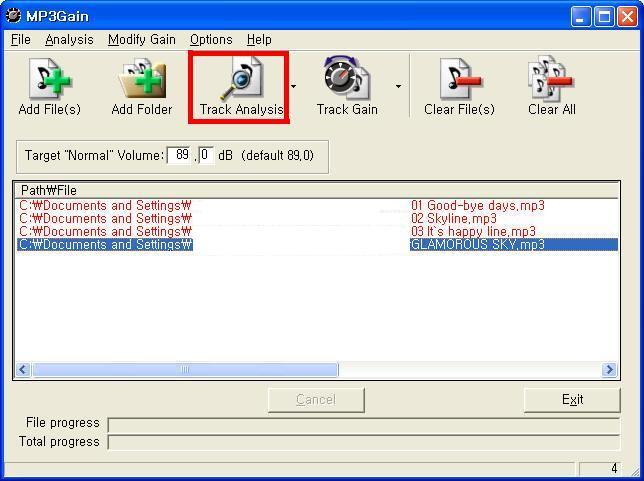Maximize the MP3Gain window

604,17
